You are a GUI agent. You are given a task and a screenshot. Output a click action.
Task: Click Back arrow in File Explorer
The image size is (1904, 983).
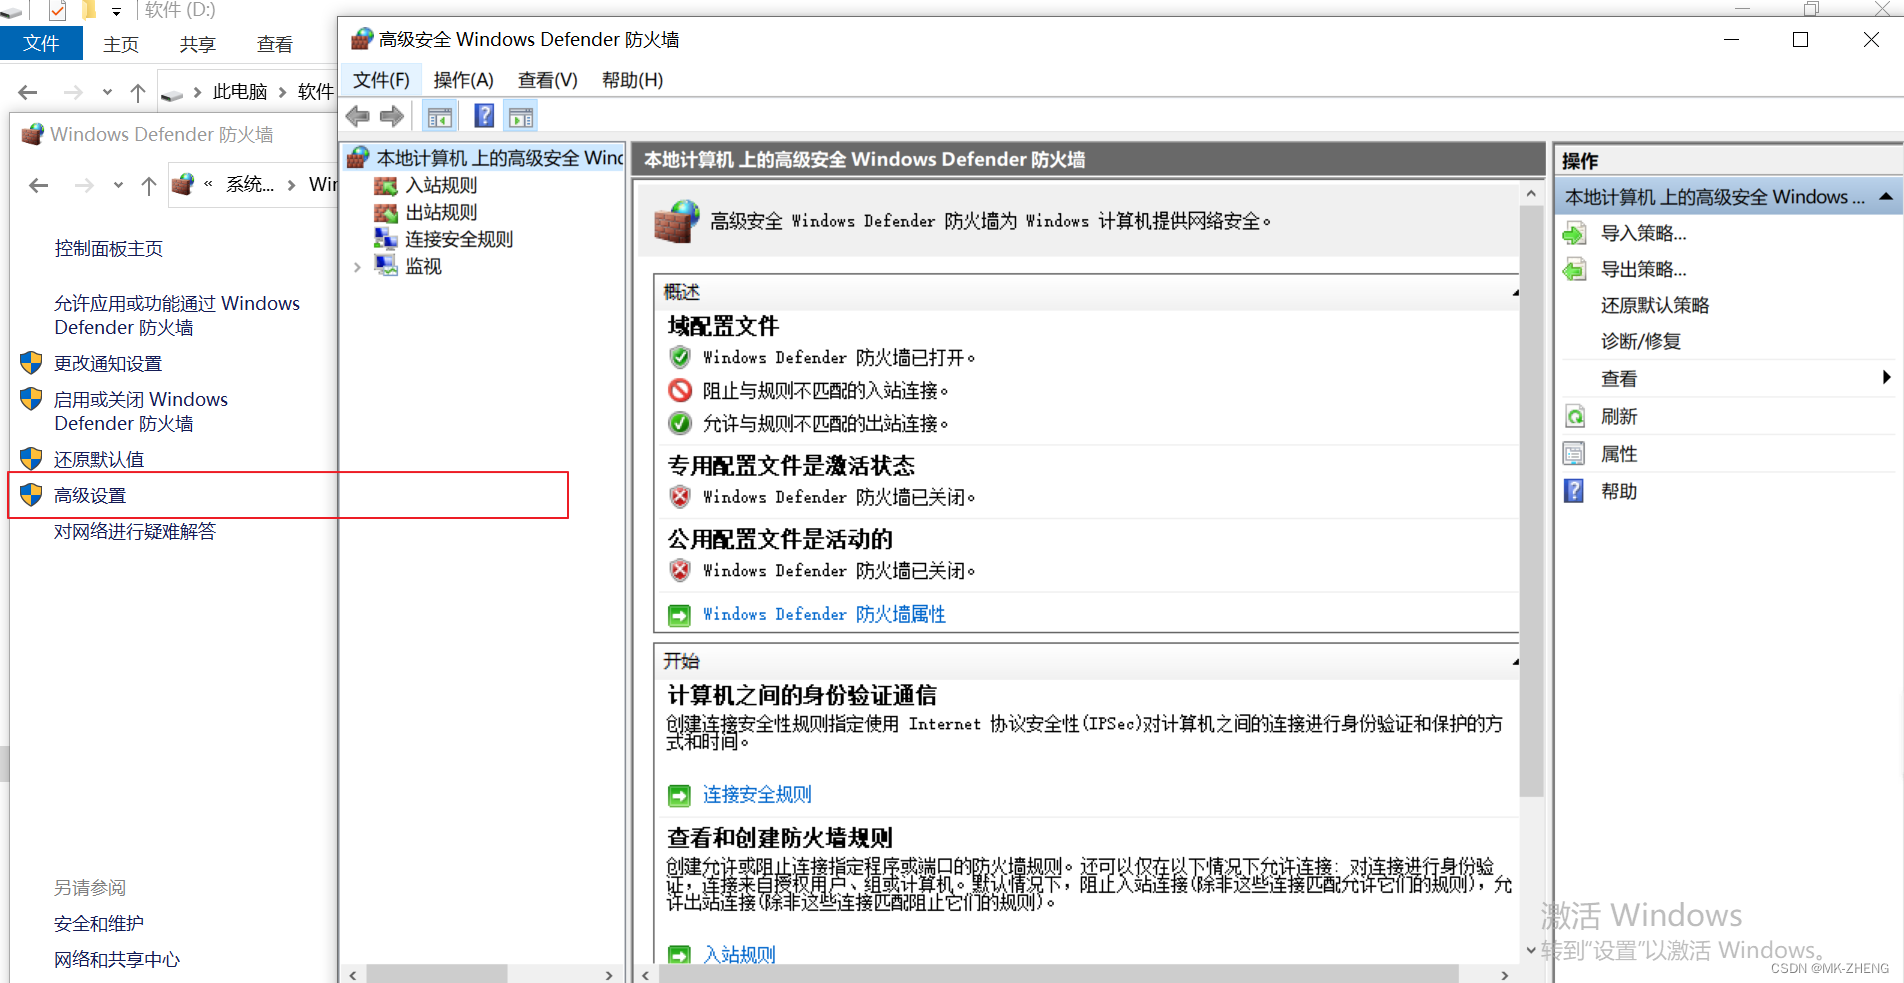tap(28, 92)
